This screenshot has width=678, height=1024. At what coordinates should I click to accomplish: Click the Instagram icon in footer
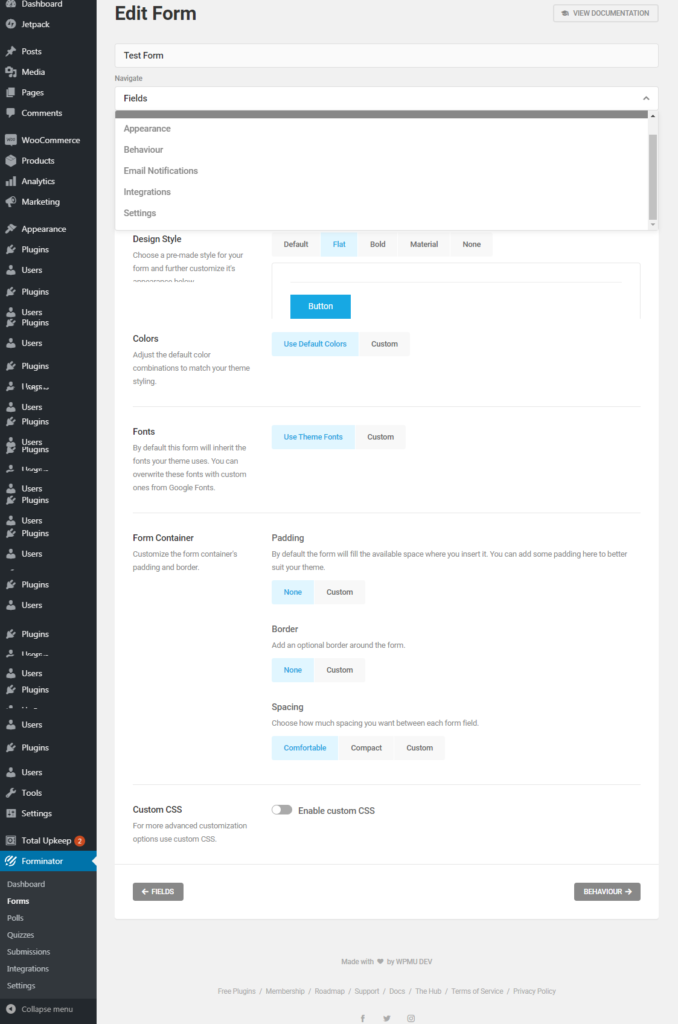pos(411,1018)
